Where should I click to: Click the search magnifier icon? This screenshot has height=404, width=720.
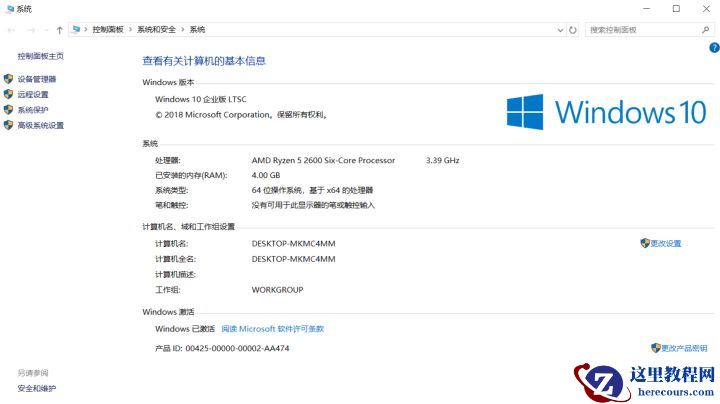(x=705, y=30)
